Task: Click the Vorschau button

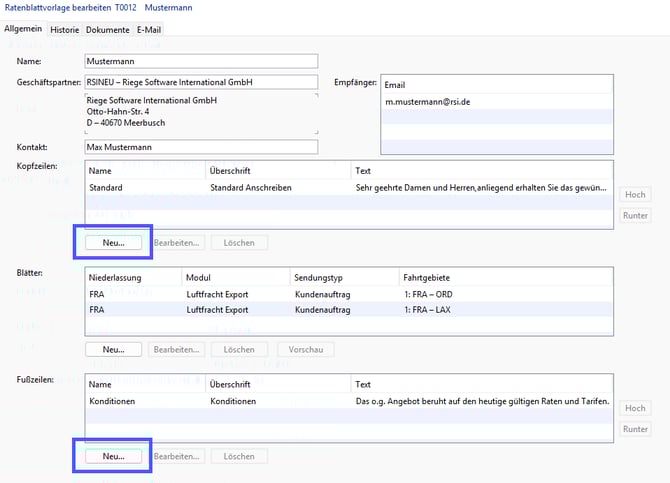Action: point(304,349)
